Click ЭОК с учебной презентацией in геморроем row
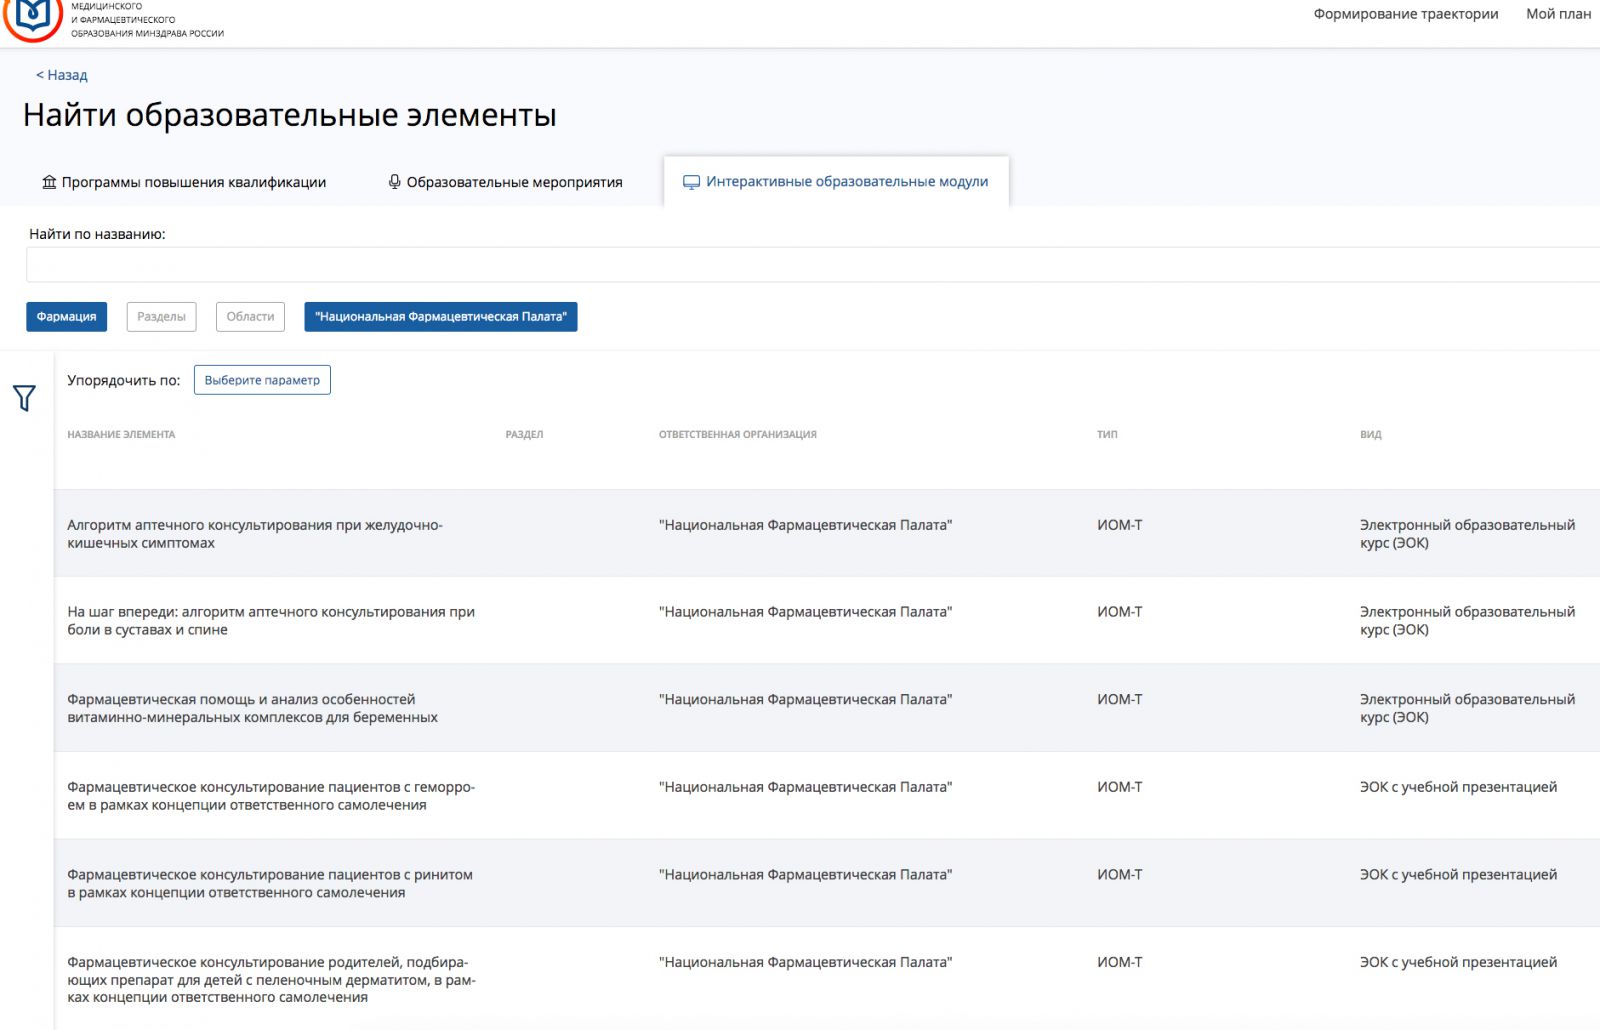The height and width of the screenshot is (1030, 1600). (1458, 787)
